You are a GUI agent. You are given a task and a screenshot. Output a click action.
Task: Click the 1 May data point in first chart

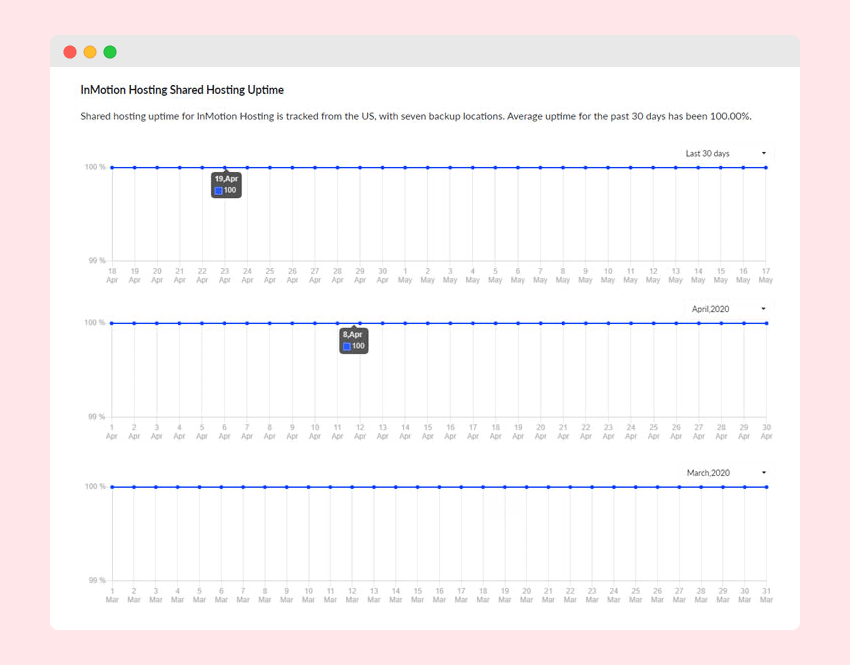tap(405, 167)
